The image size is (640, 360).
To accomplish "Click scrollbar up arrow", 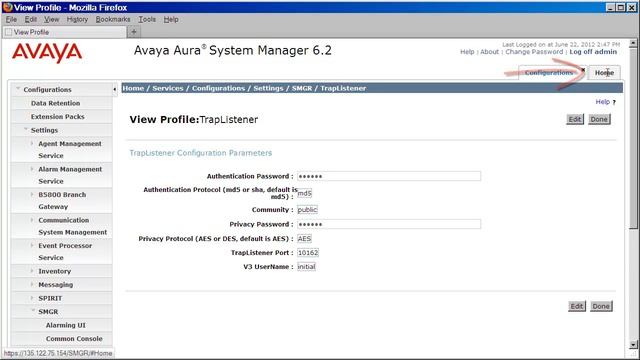I will coord(633,43).
